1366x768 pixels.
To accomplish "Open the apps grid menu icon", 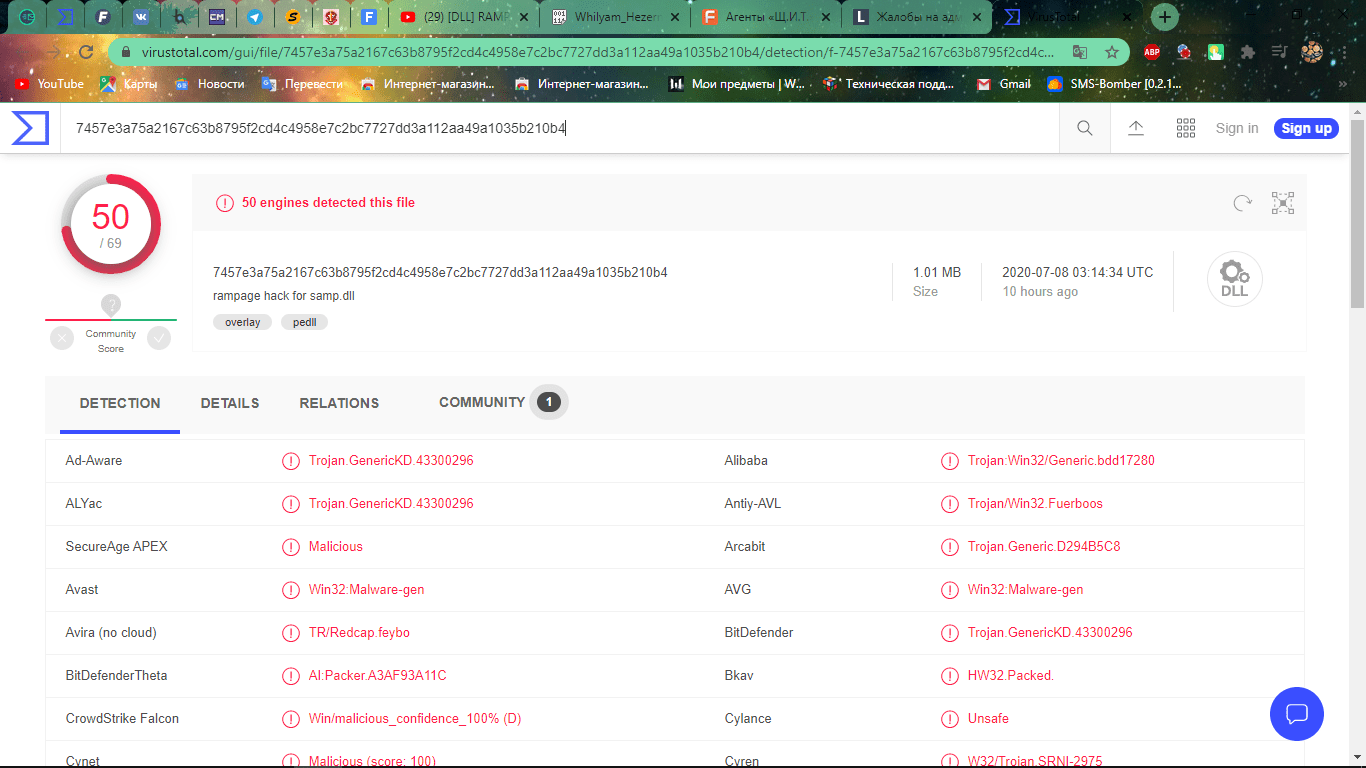I will click(x=1186, y=128).
